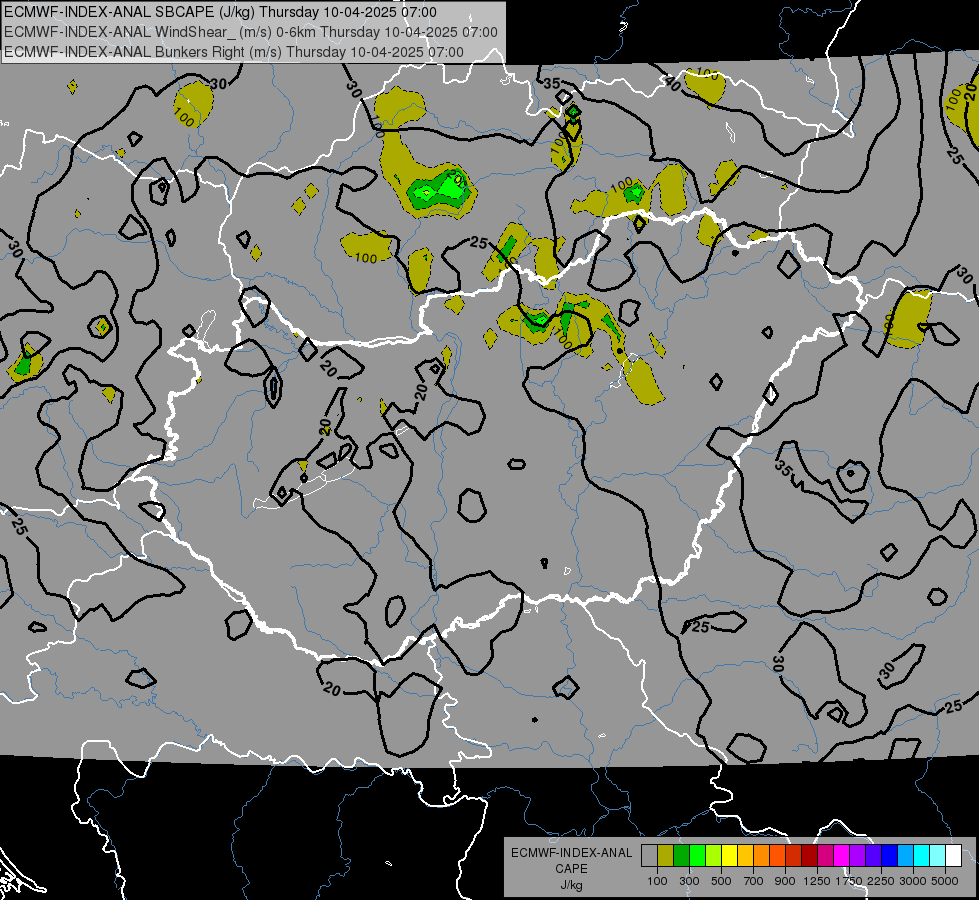Click the 700 value under the color bar
This screenshot has width=979, height=900.
754,881
